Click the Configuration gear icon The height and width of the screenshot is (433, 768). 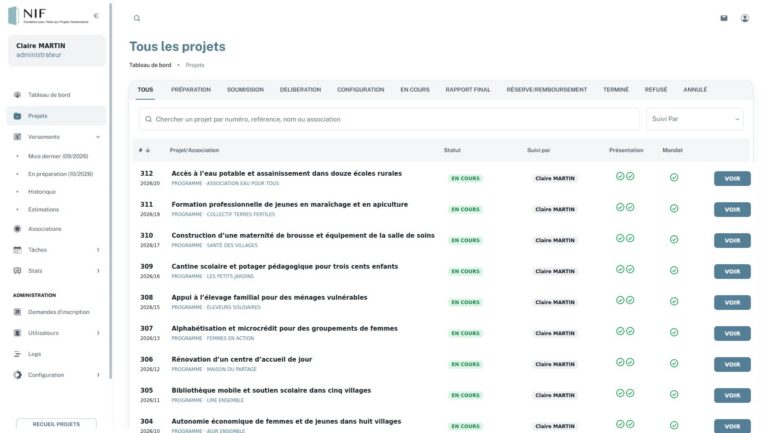tap(17, 375)
